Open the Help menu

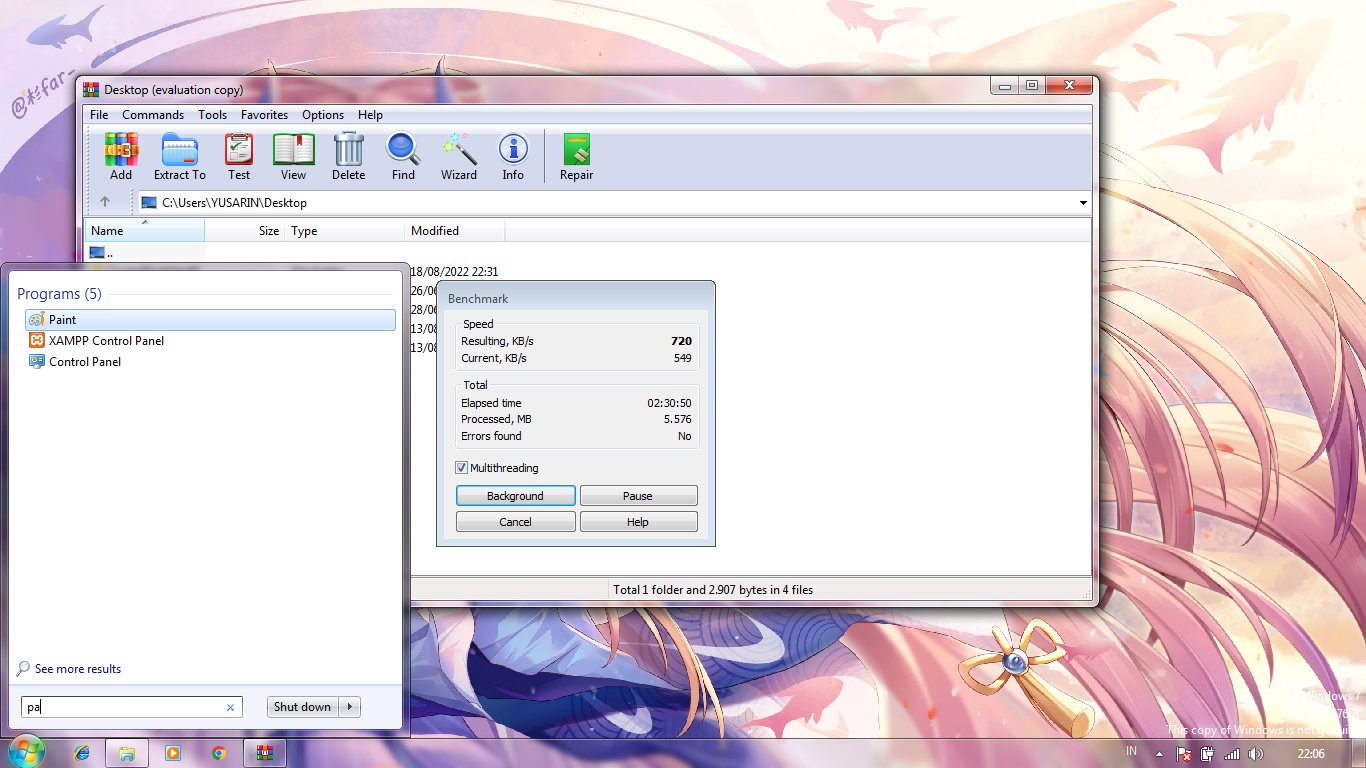[x=370, y=115]
